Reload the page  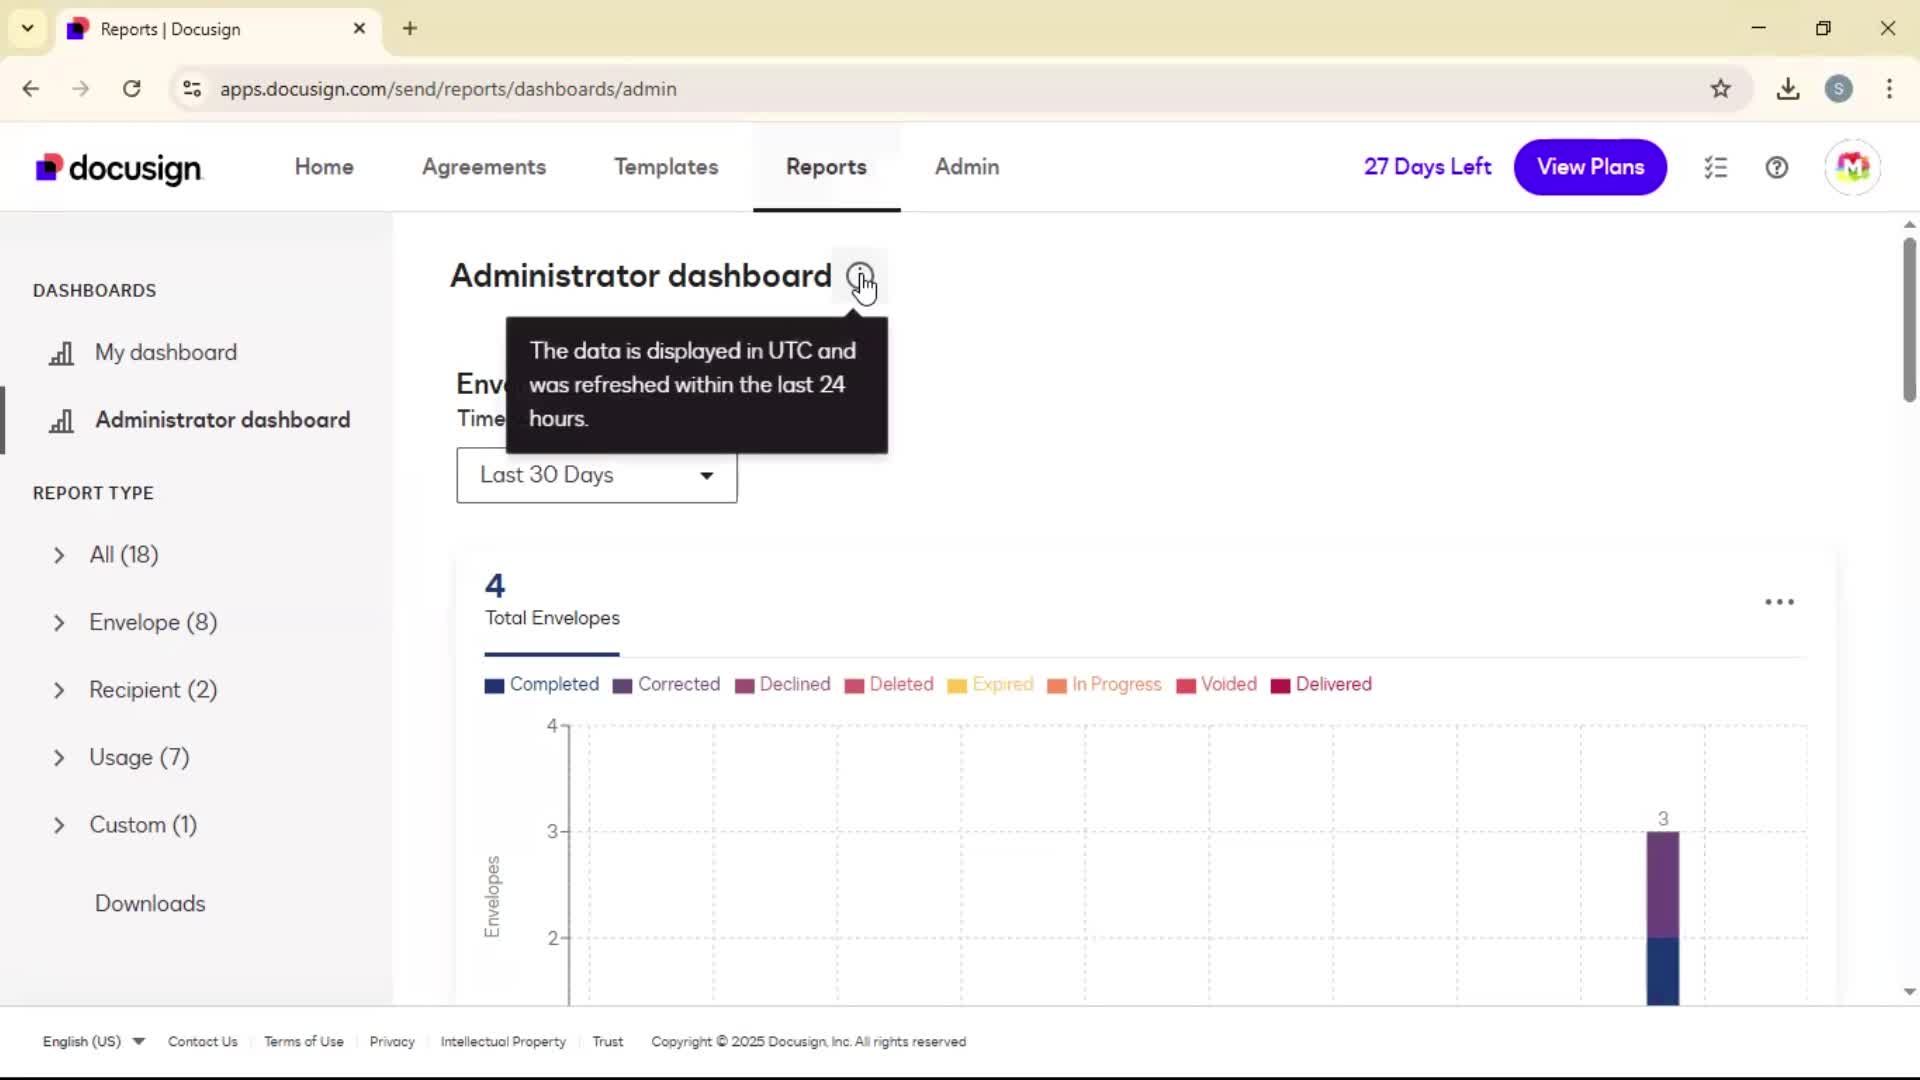[x=131, y=89]
